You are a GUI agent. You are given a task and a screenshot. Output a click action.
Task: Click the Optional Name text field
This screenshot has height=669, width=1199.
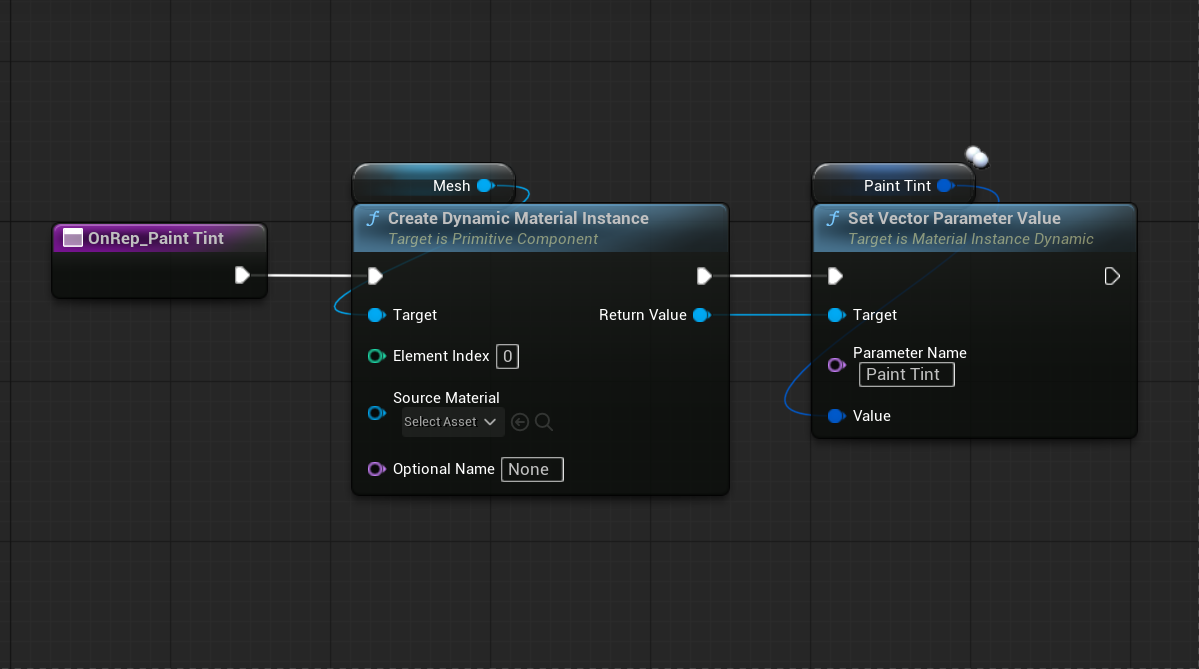[531, 470]
